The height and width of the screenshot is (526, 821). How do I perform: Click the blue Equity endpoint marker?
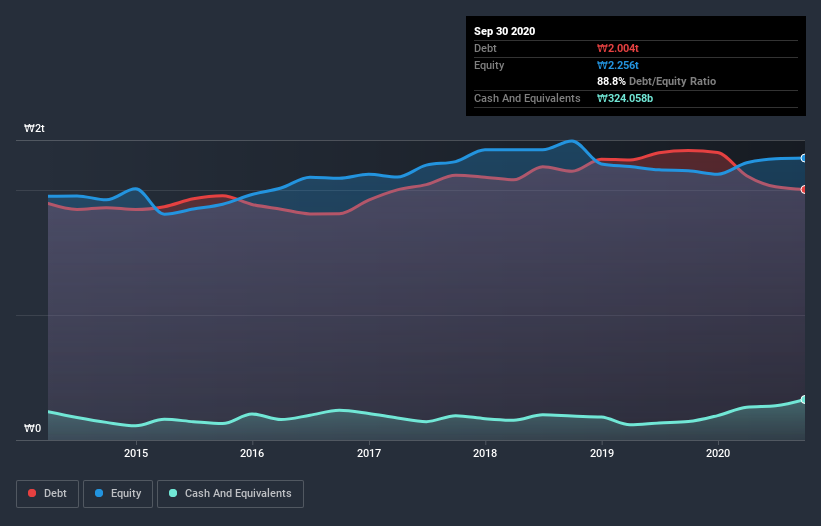point(804,158)
